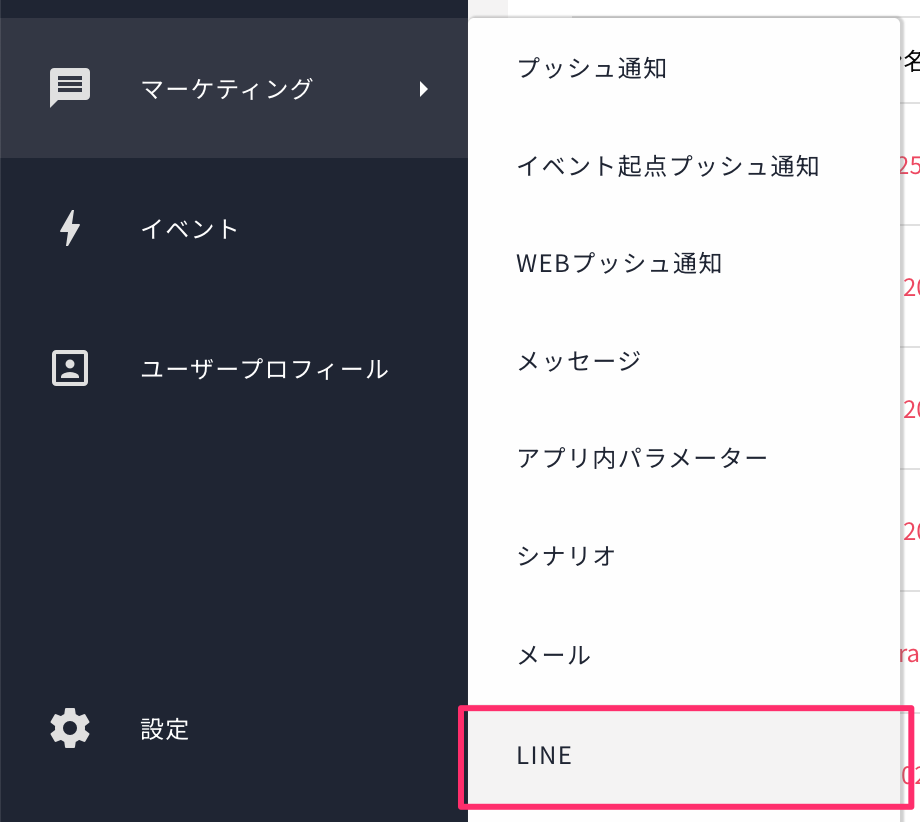
Task: Select シナリオ from the submenu
Action: pyautogui.click(x=566, y=556)
